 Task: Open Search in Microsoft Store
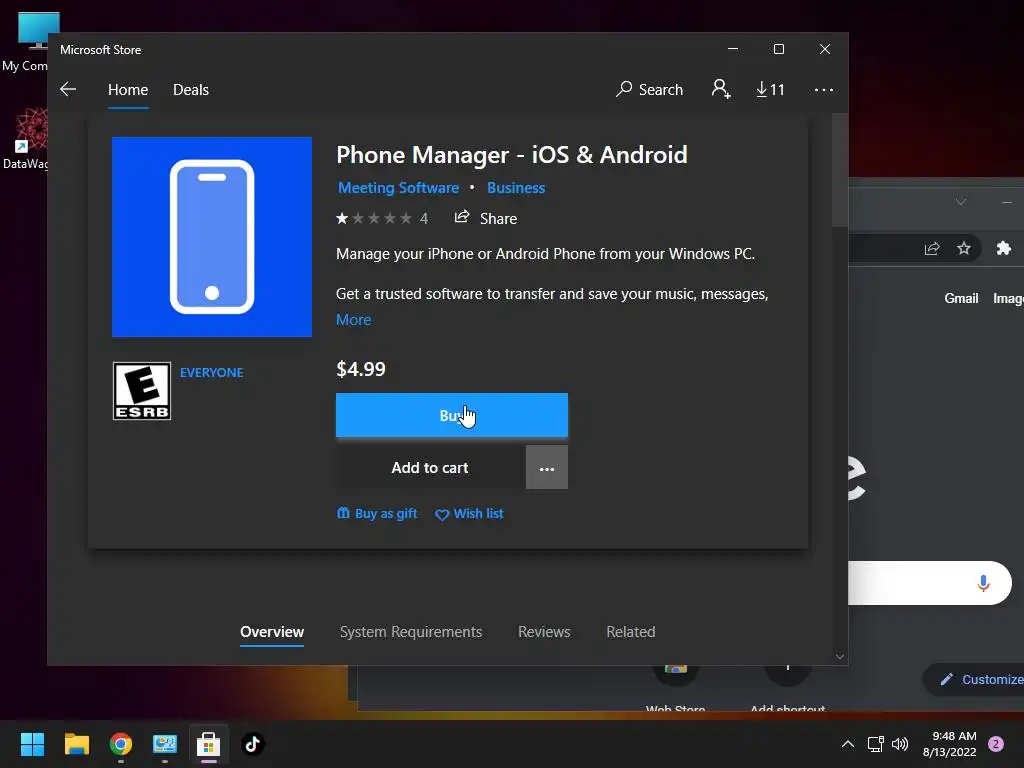[649, 89]
